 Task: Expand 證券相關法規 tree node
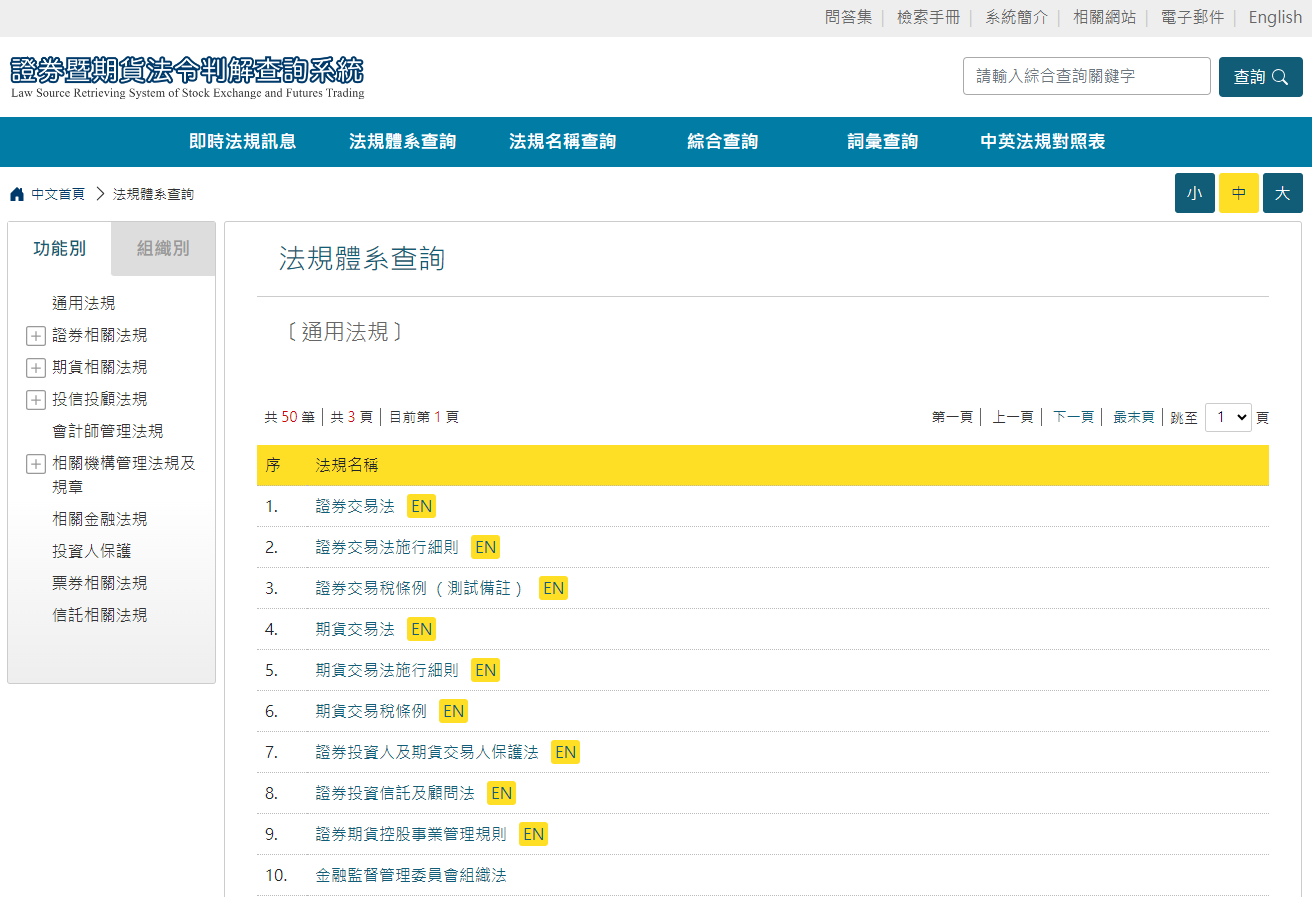point(36,336)
